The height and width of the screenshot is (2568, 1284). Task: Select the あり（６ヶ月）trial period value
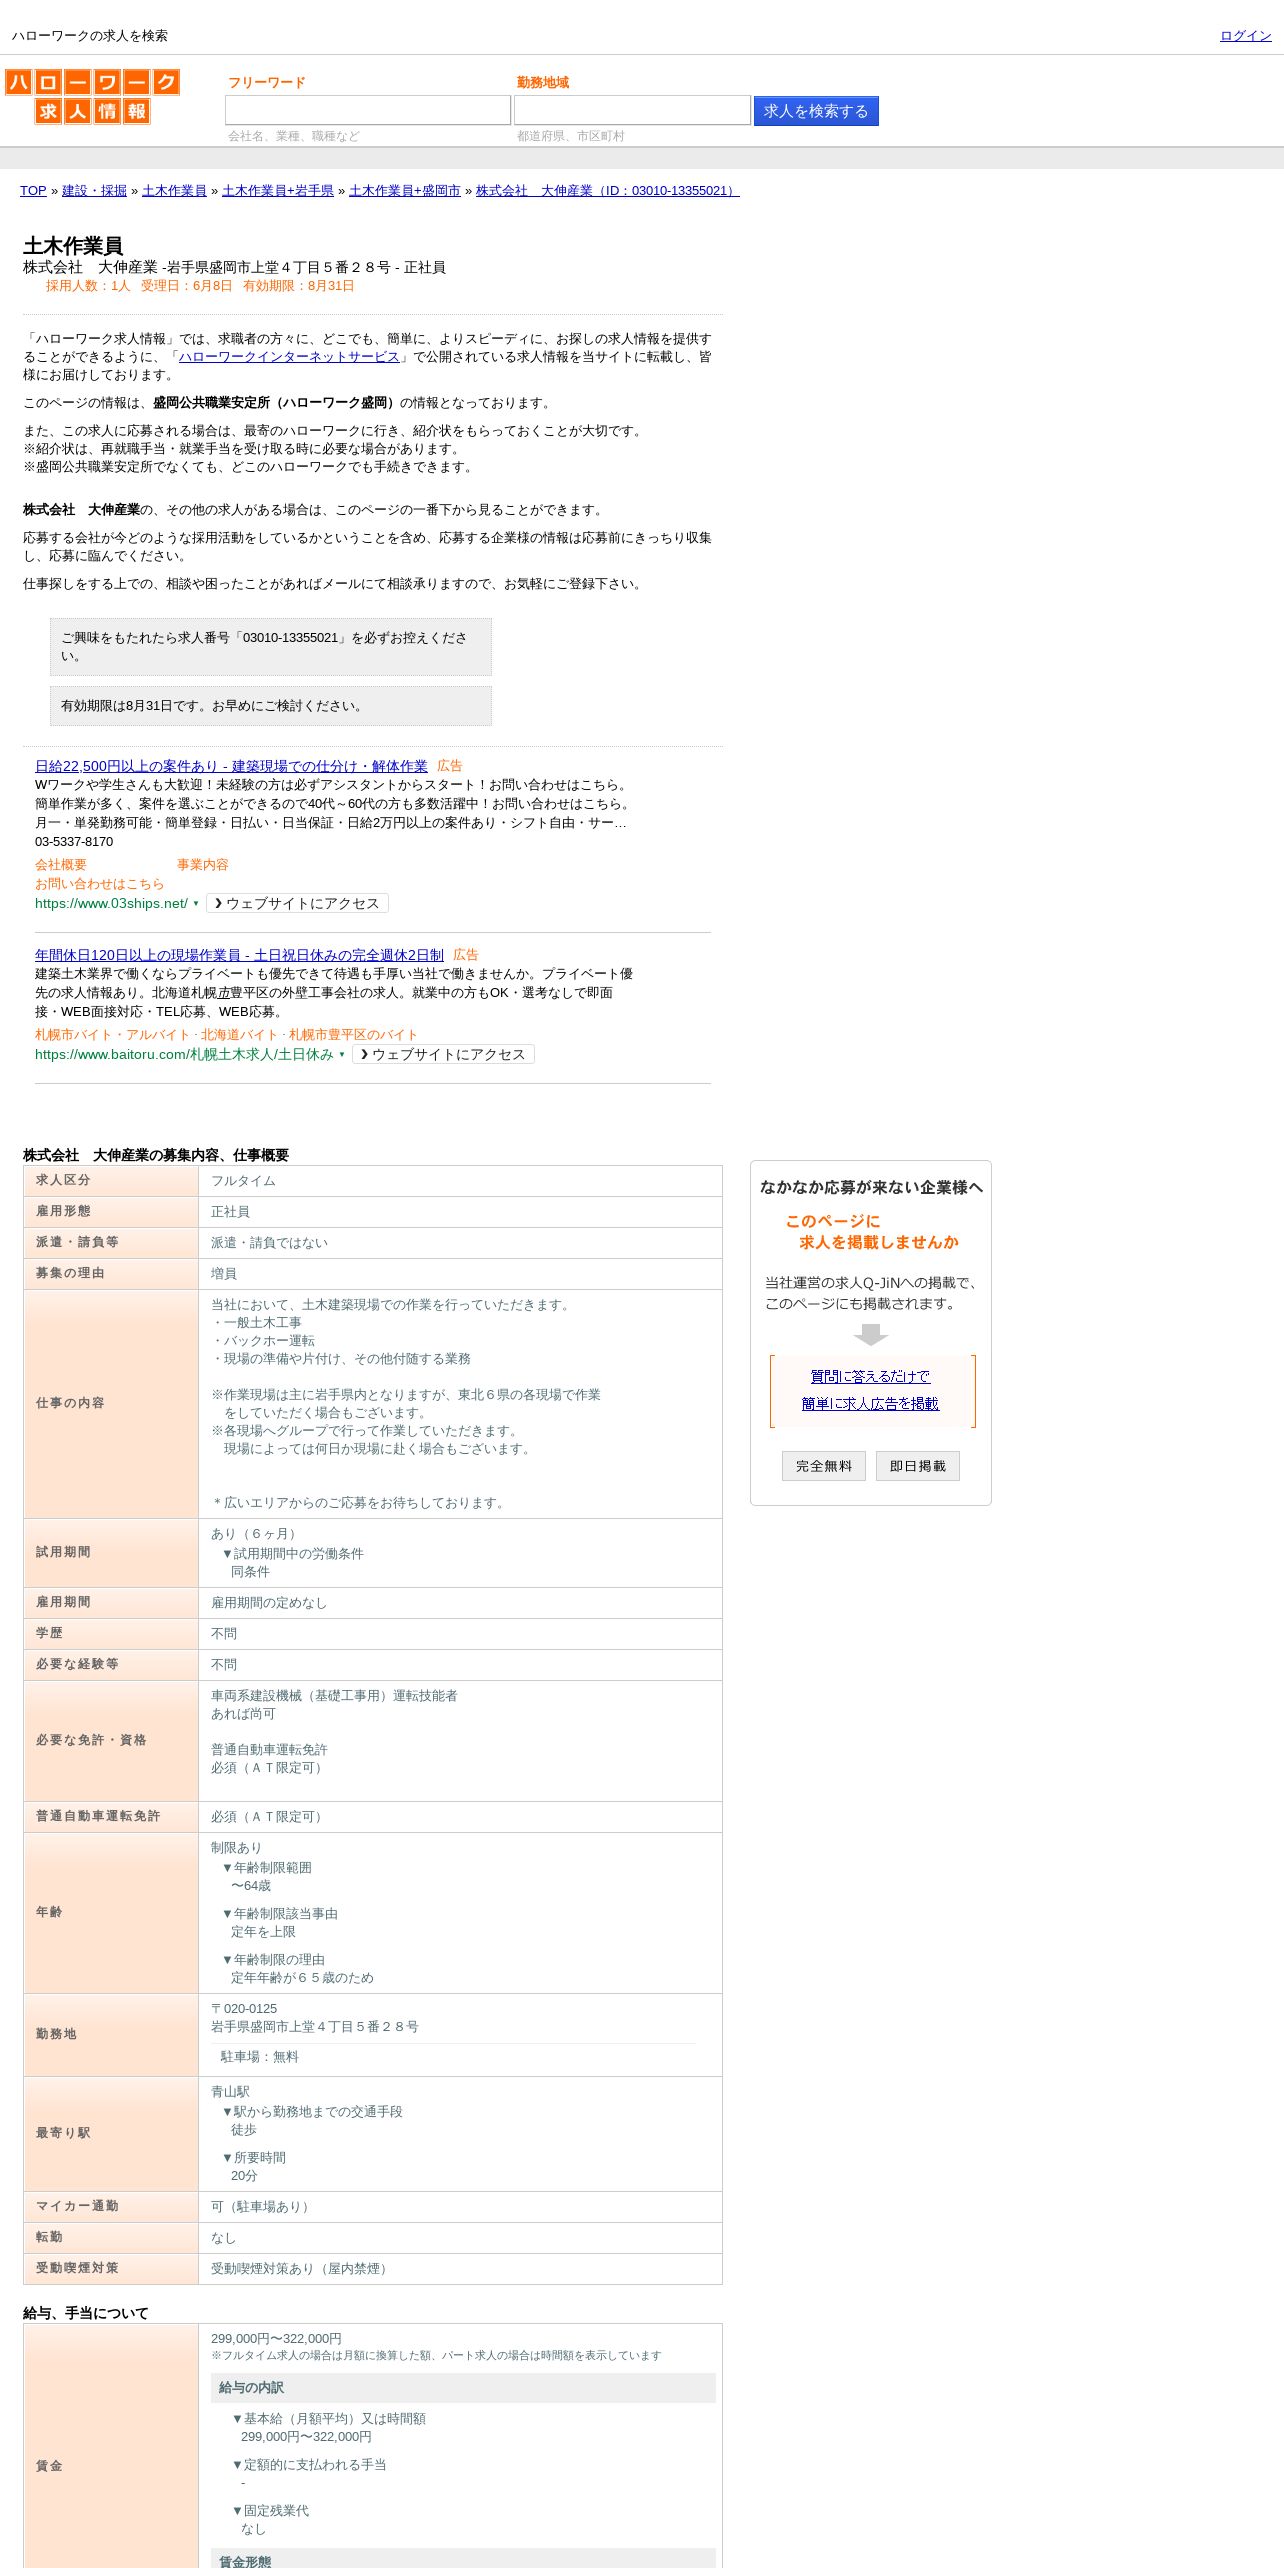tap(256, 1534)
